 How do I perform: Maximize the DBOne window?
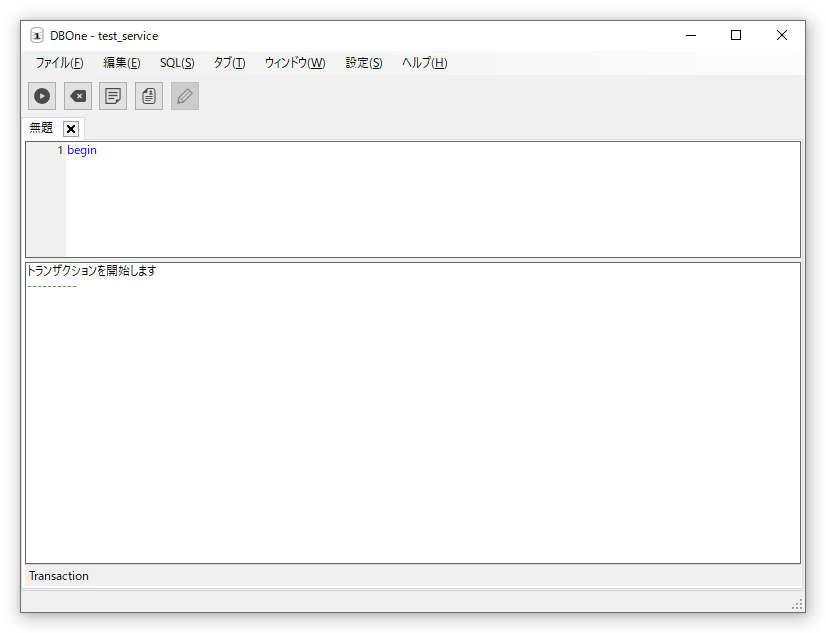[x=736, y=35]
